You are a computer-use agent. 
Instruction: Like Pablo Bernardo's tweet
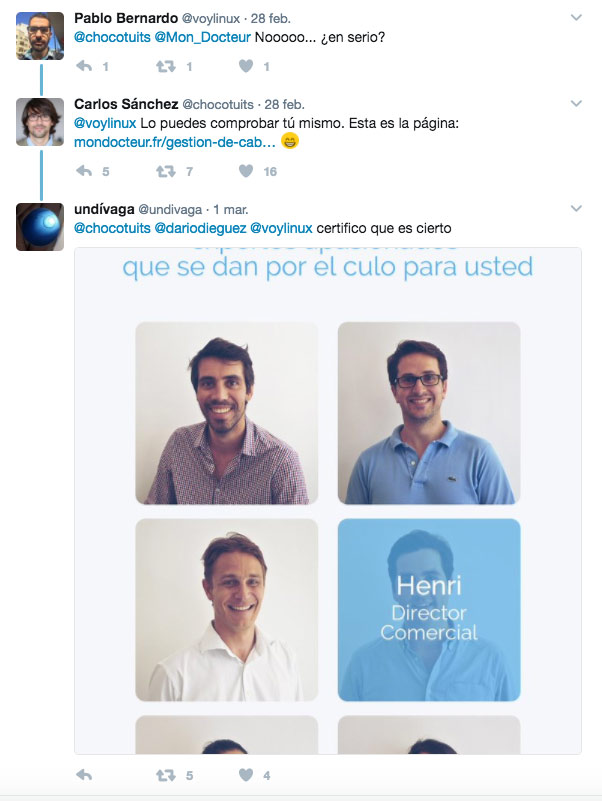[246, 66]
